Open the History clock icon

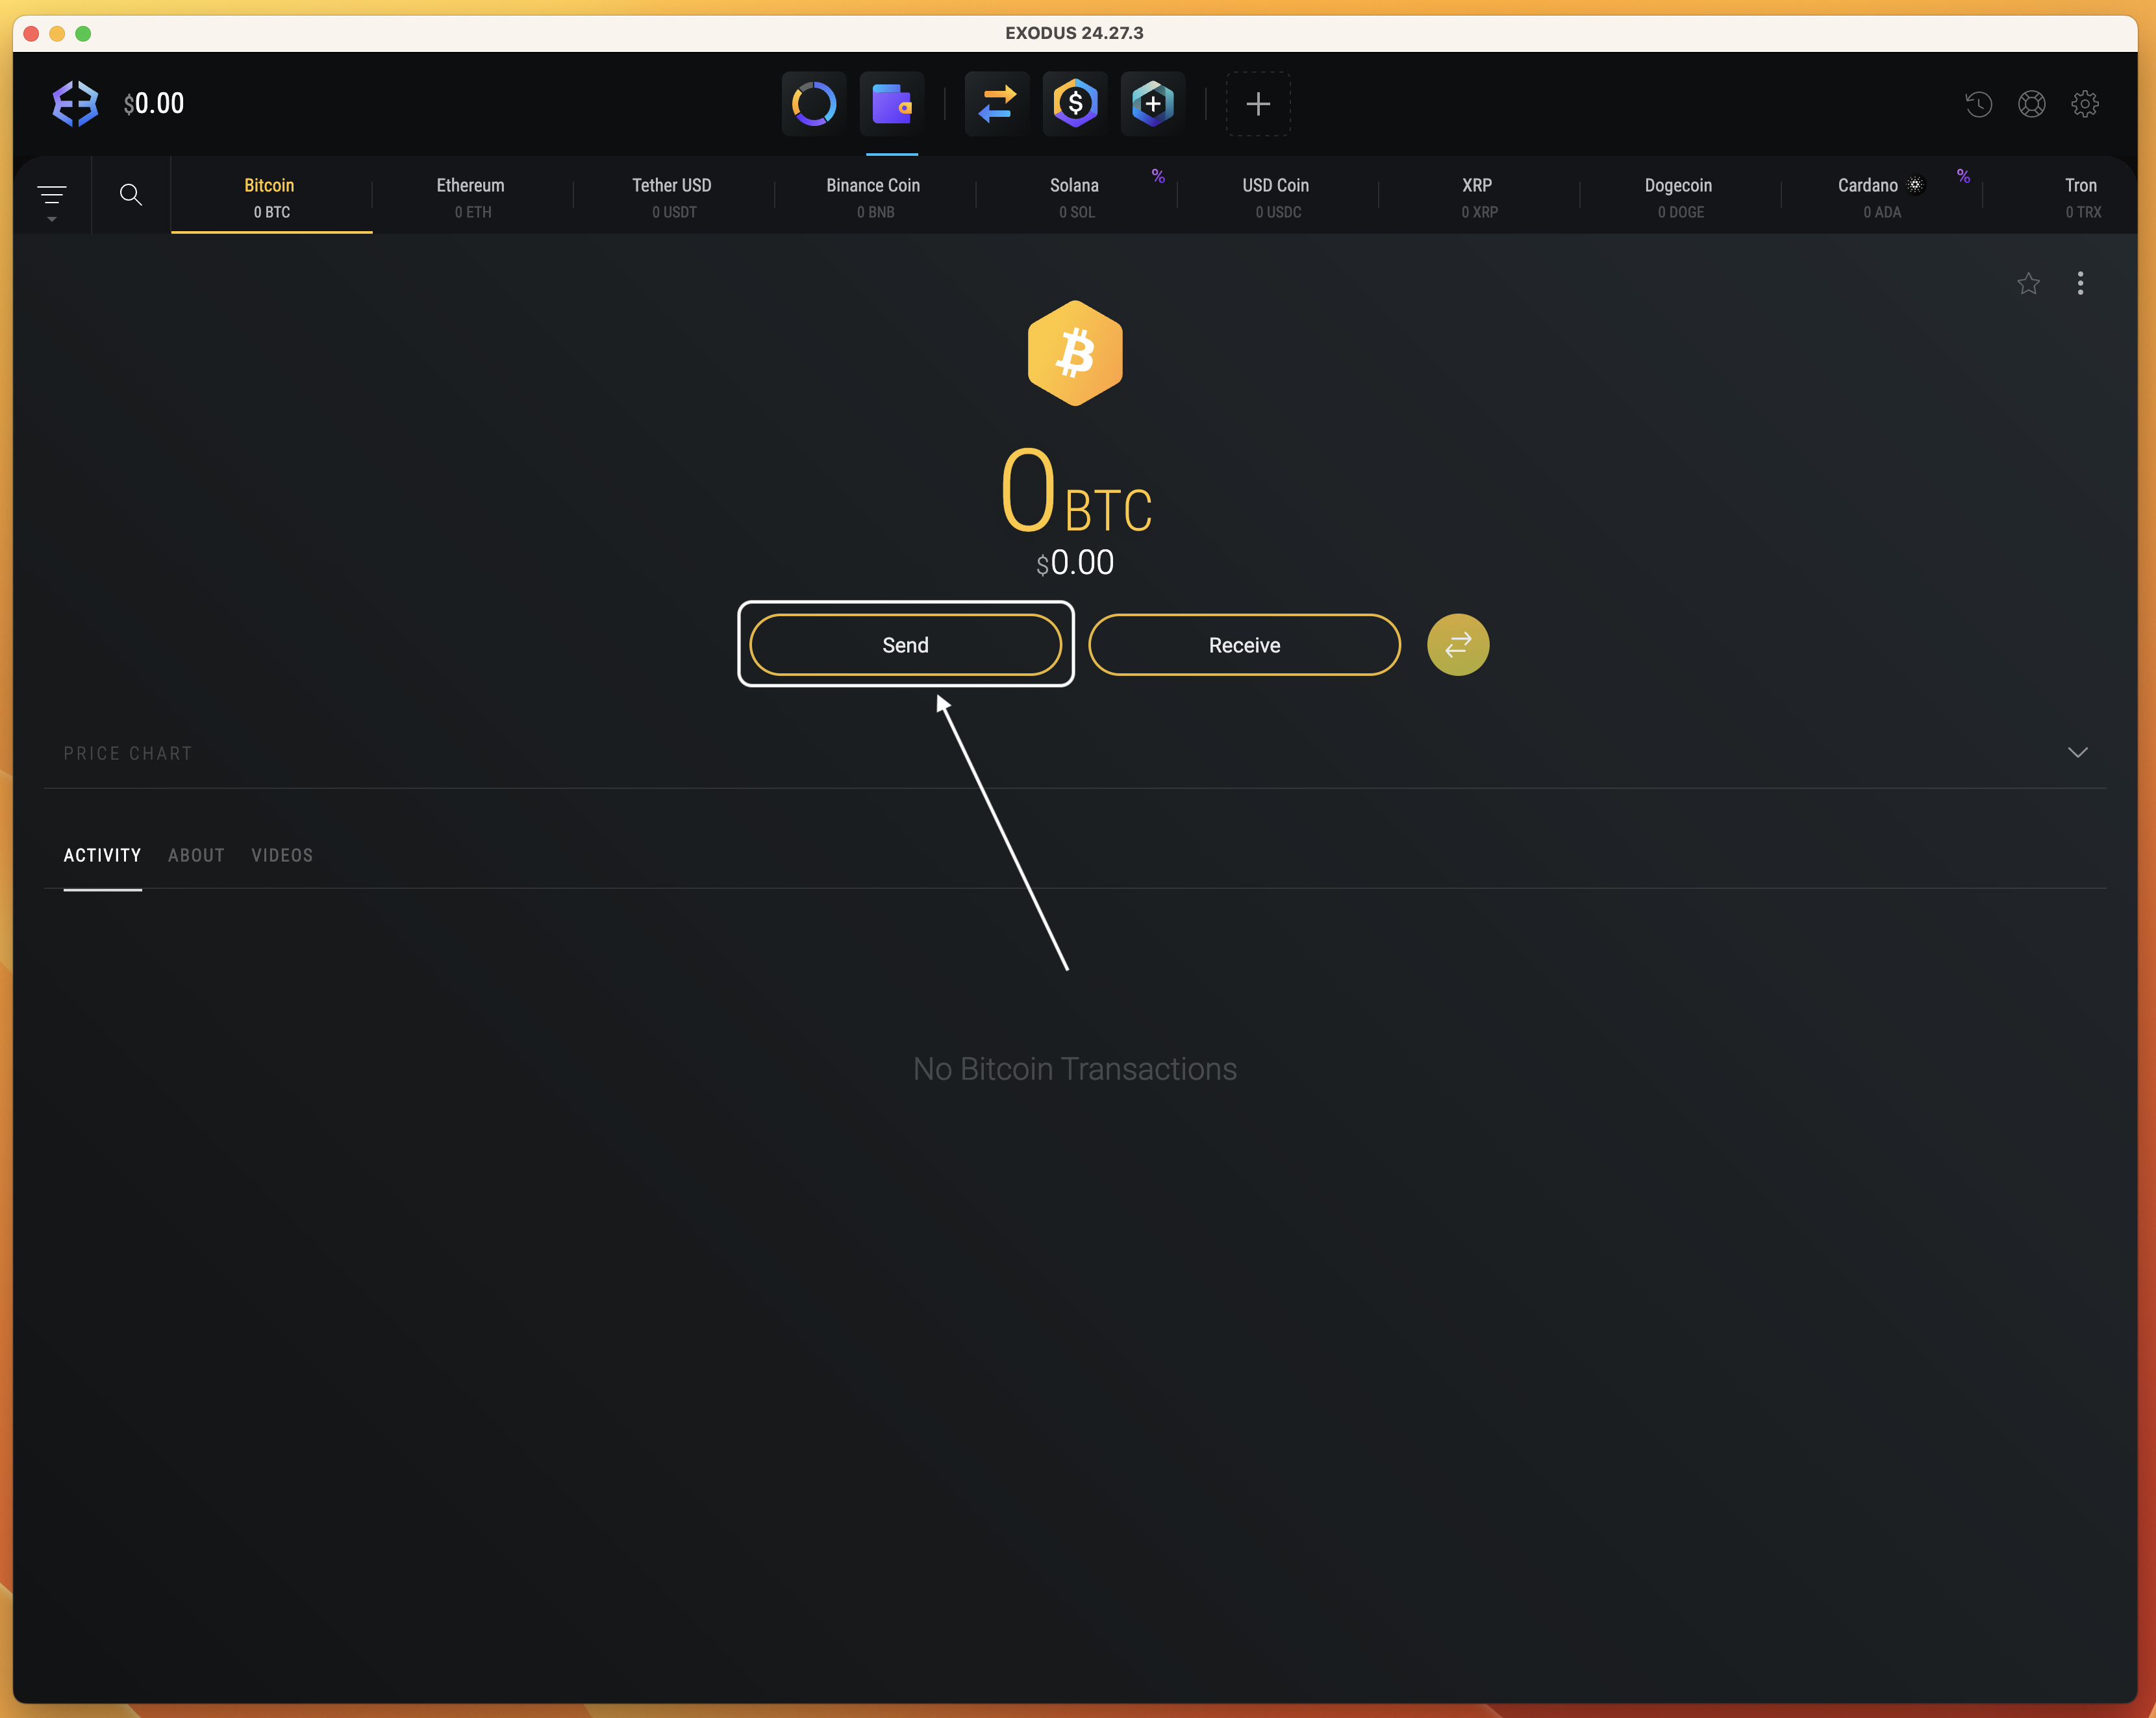pos(1978,104)
